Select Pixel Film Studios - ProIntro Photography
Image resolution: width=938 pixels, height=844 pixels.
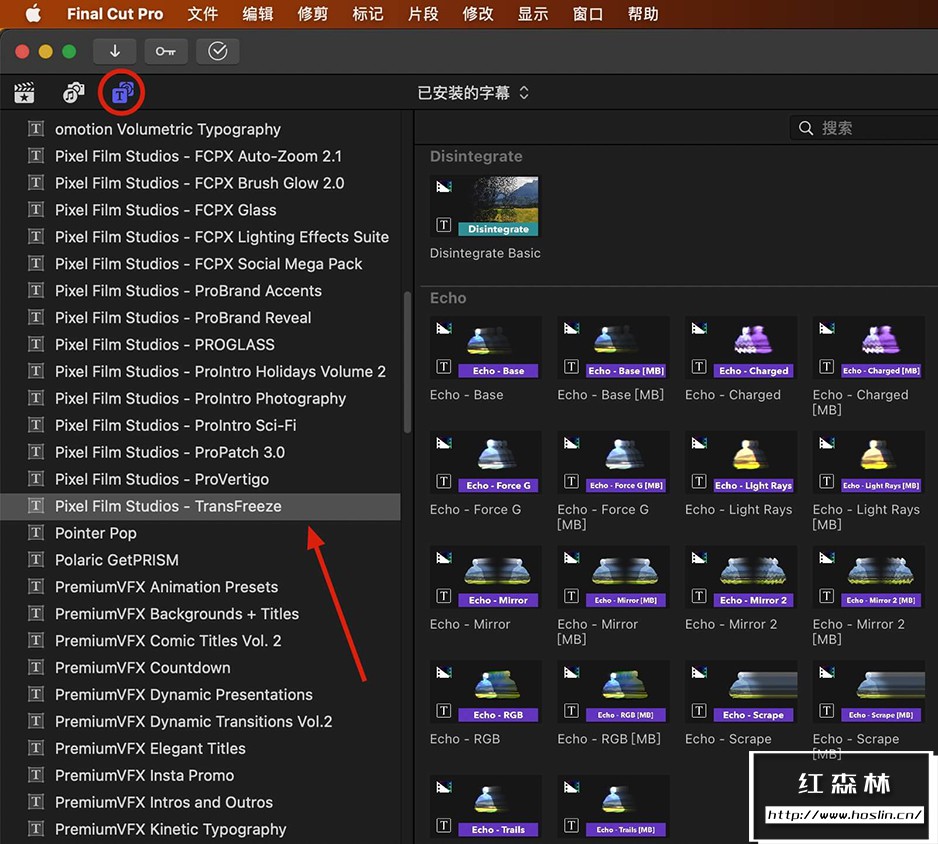click(x=200, y=398)
